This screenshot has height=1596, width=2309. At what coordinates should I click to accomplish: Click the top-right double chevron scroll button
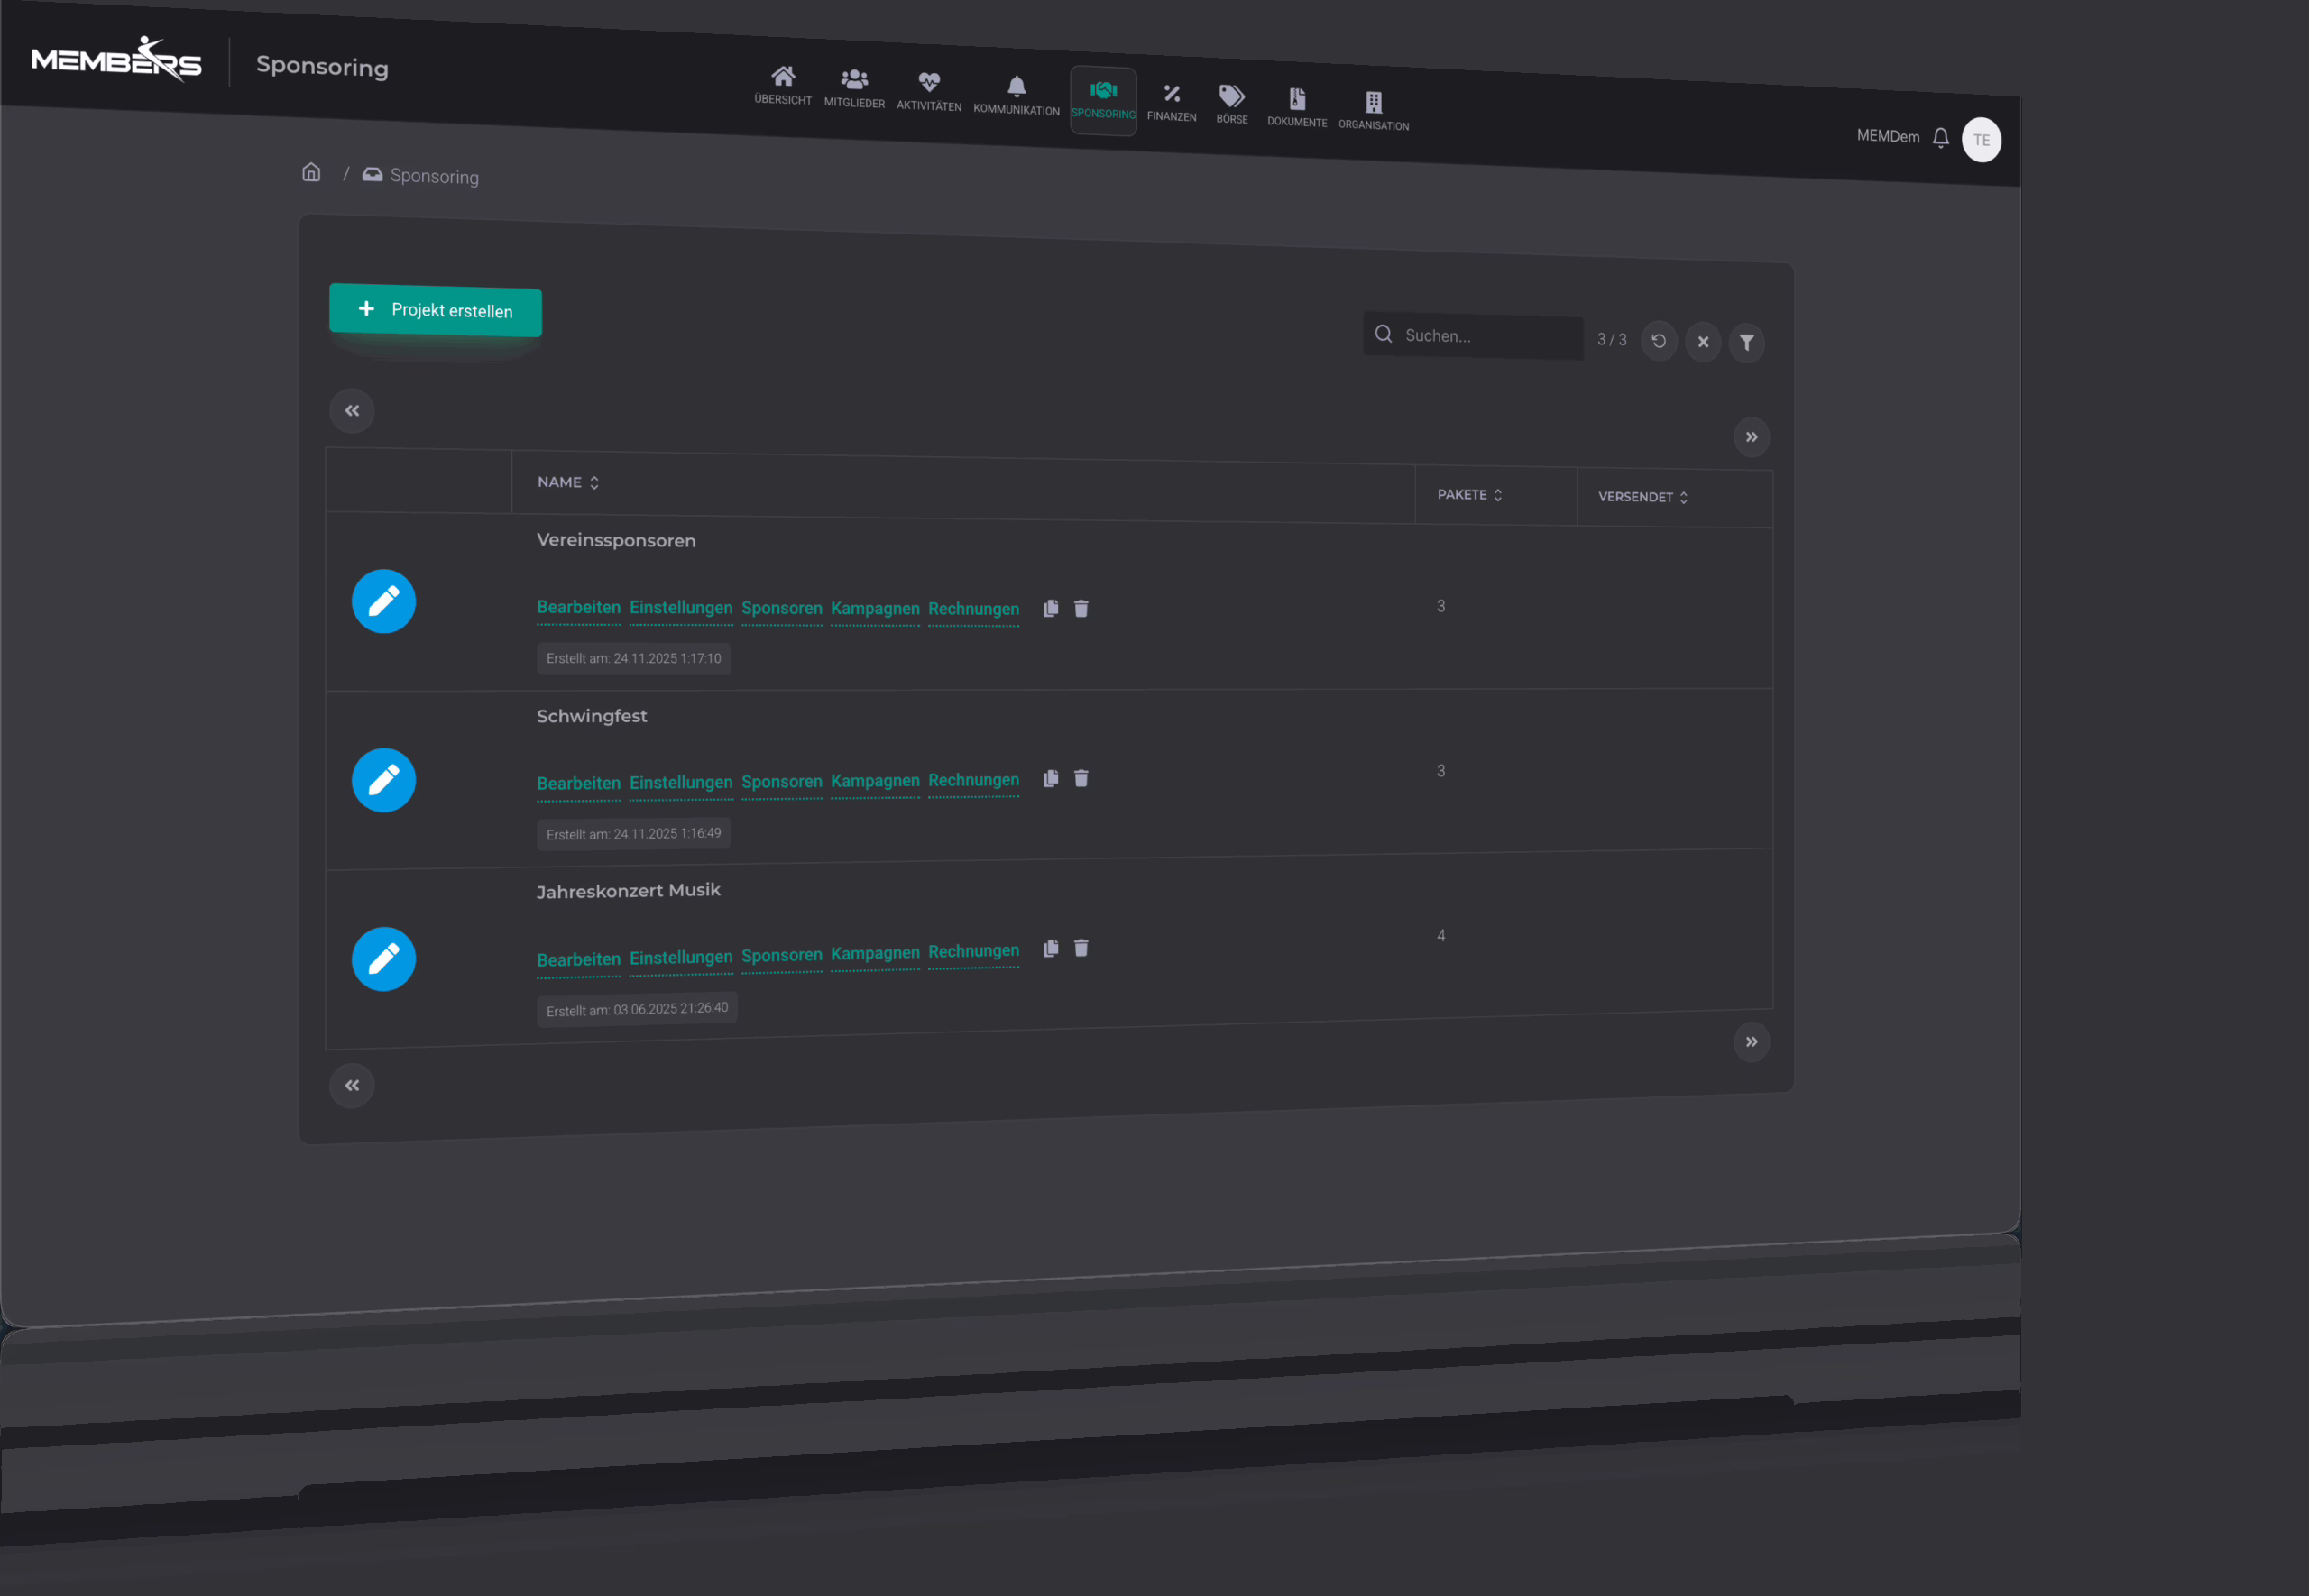click(x=1750, y=437)
